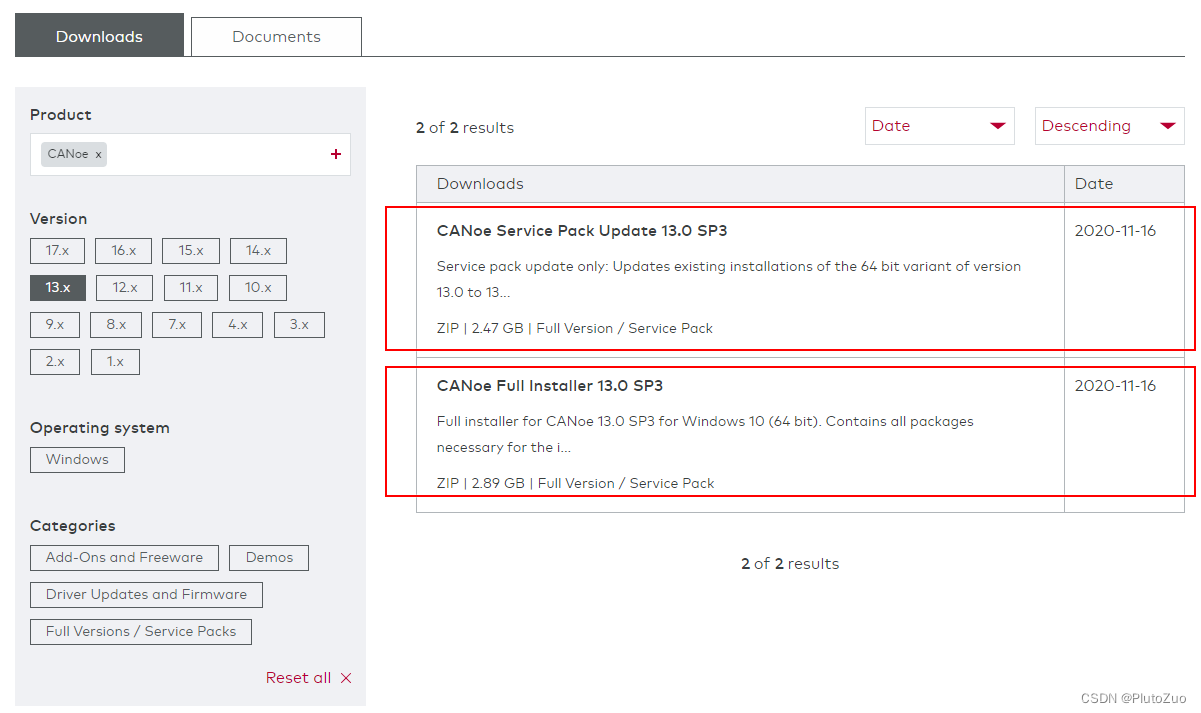Viewport: 1201px width, 713px height.
Task: Select version 17.x filter
Action: click(58, 251)
